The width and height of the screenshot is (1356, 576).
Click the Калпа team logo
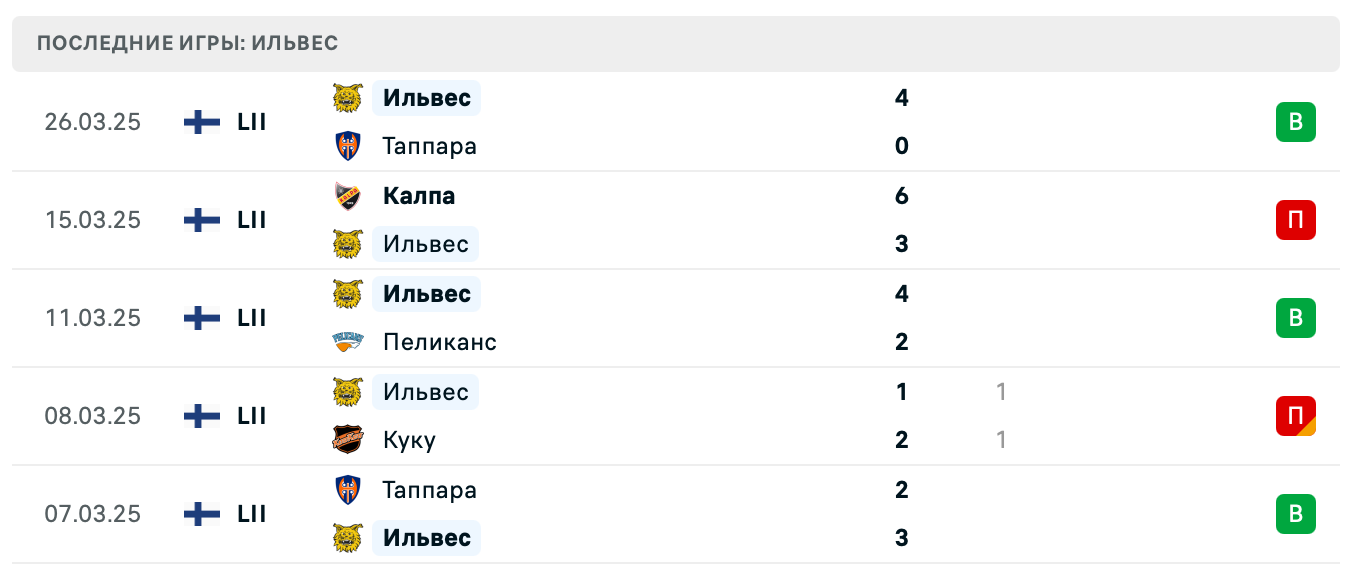(x=347, y=196)
